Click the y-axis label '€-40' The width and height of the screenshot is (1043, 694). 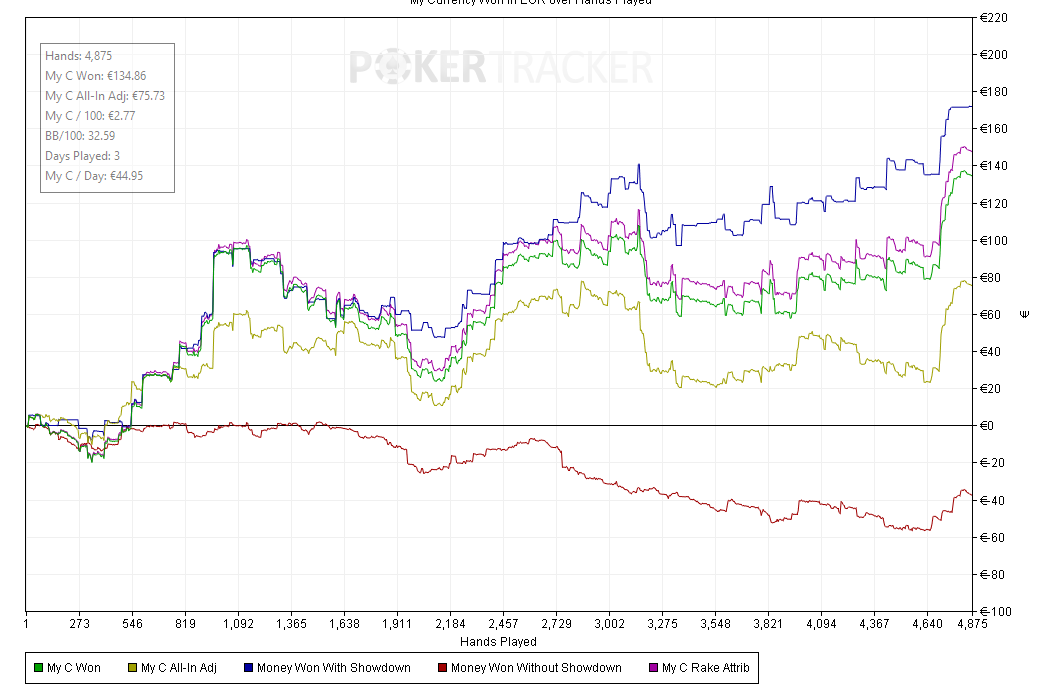(x=992, y=500)
